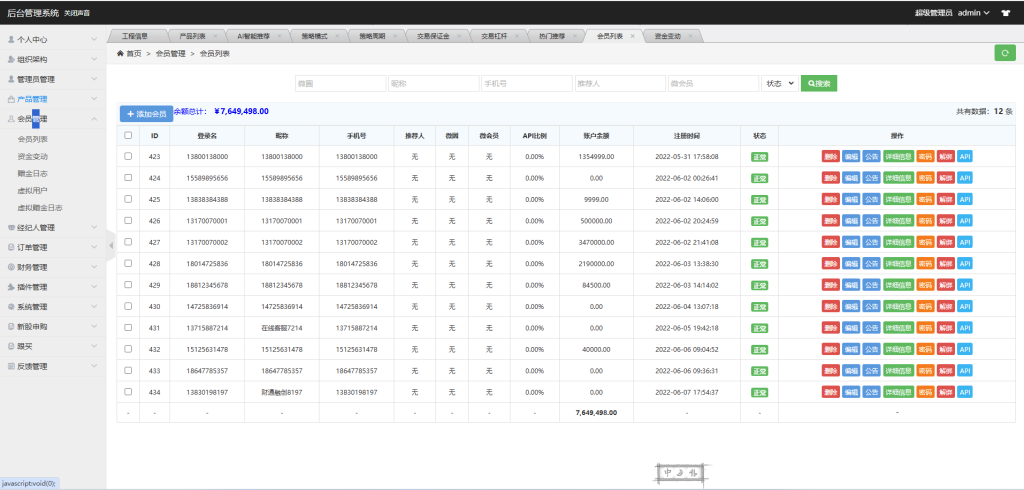The width and height of the screenshot is (1024, 490).
Task: Open 虚拟用户 in the sidebar submenu
Action: coord(34,190)
